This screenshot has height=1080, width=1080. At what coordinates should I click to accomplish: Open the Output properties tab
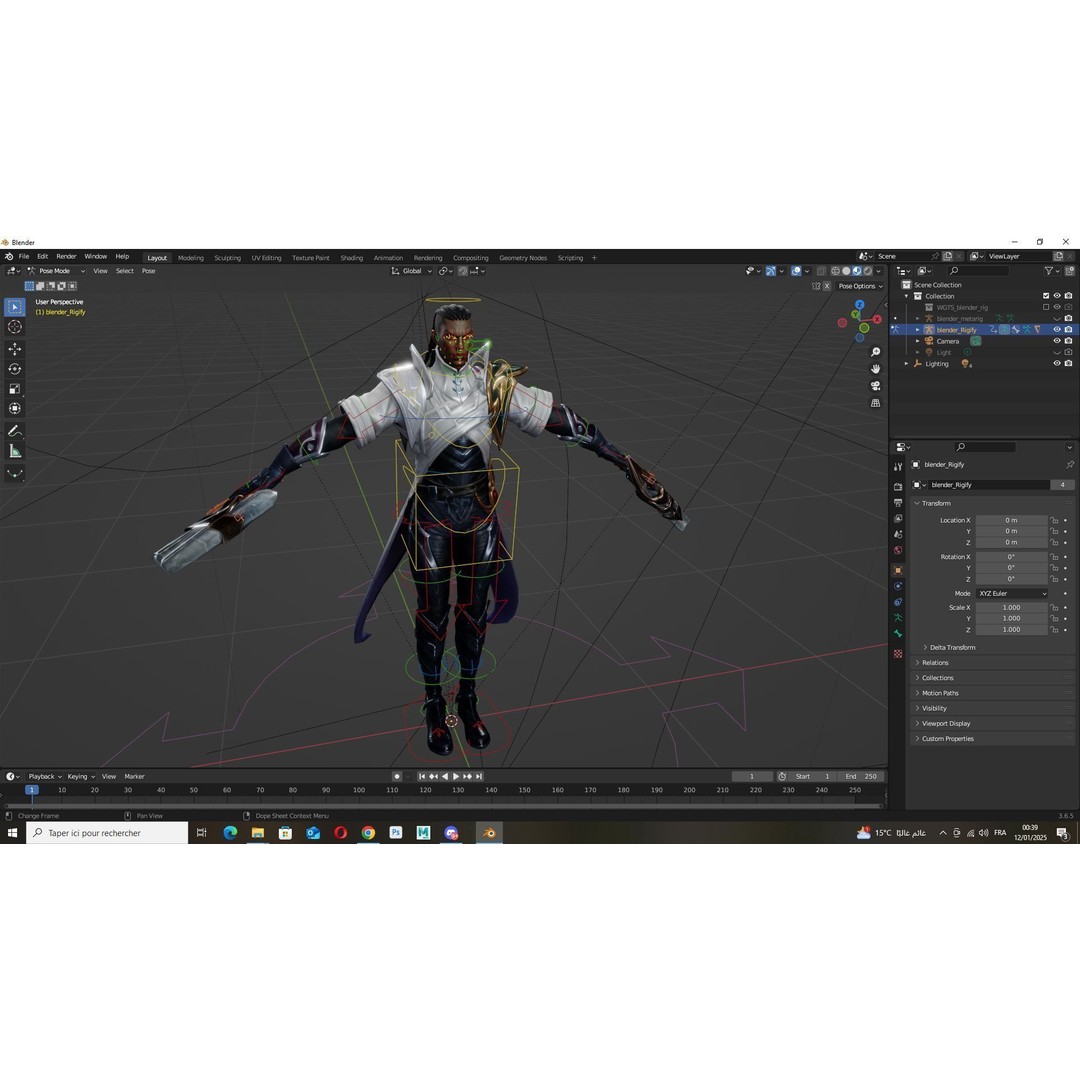click(898, 503)
